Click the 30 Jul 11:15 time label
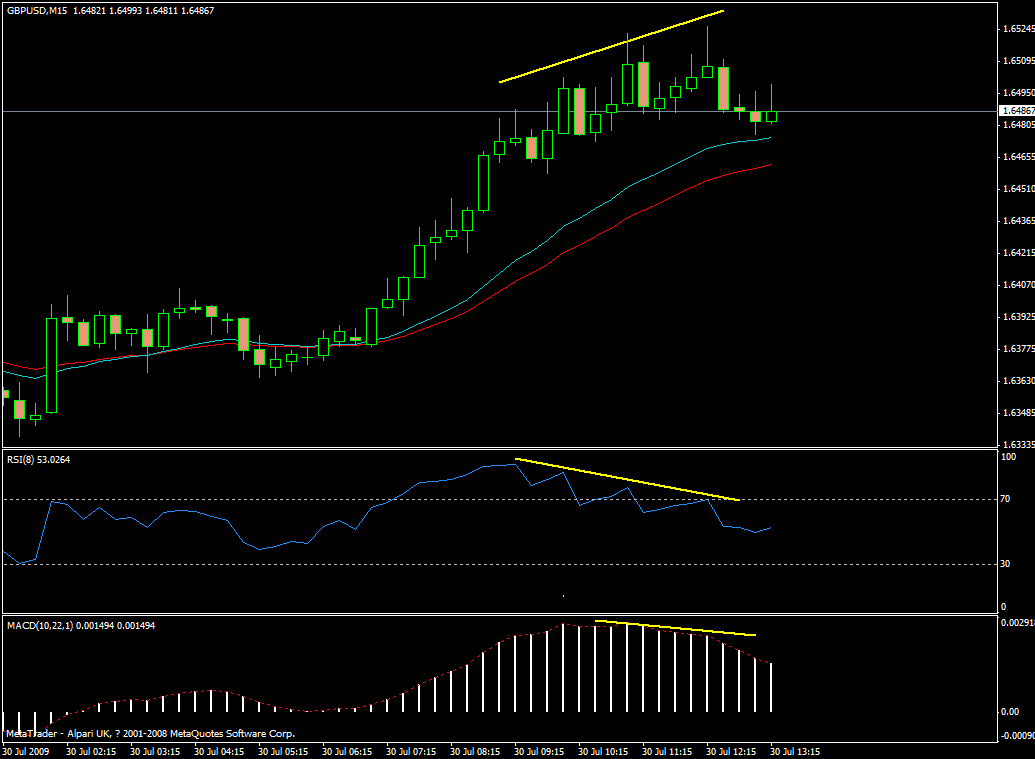1035x759 pixels. (x=667, y=752)
